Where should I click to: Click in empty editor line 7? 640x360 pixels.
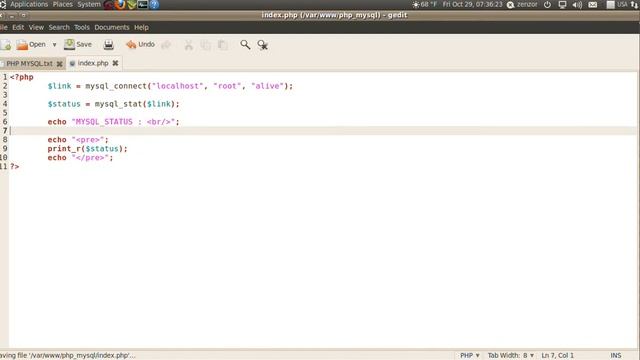322,131
